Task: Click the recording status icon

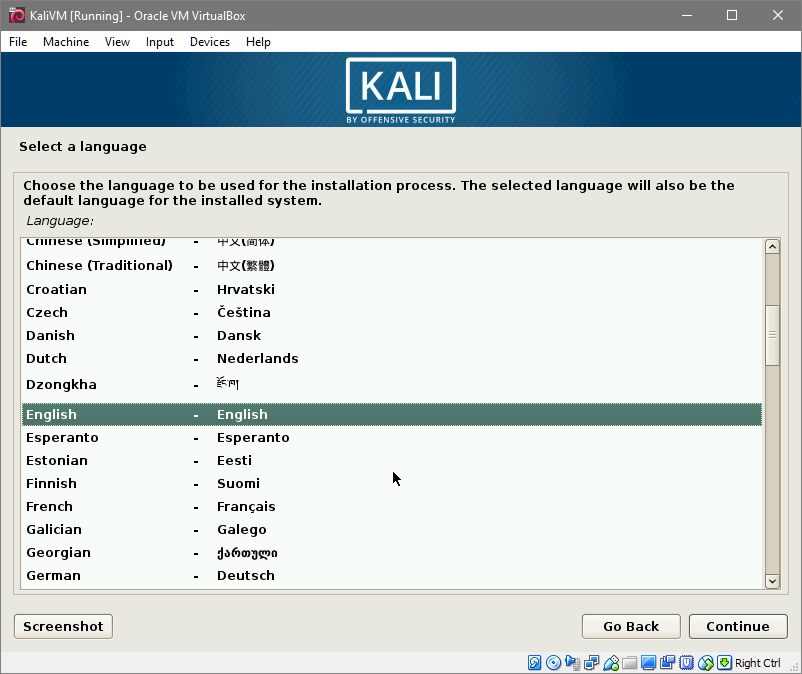Action: (667, 663)
